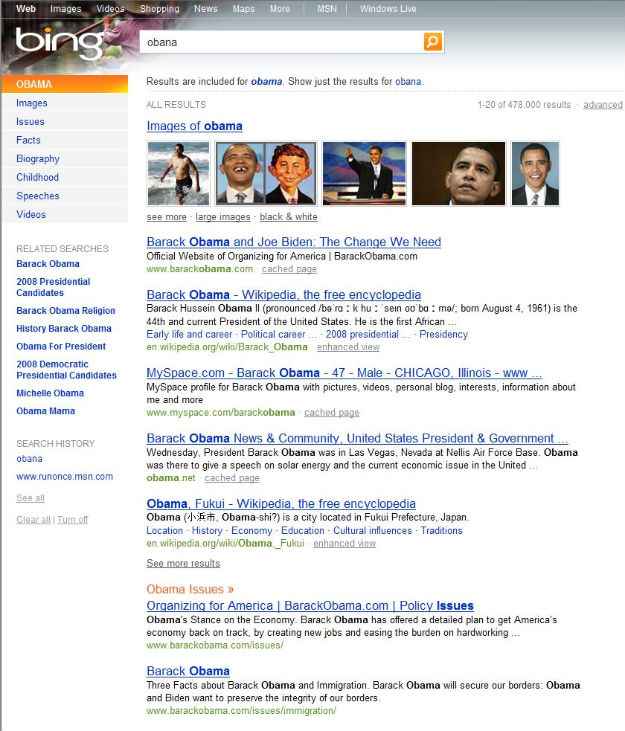This screenshot has width=625, height=731.
Task: Jump to 'Cultural influences' section link
Action: coord(372,531)
